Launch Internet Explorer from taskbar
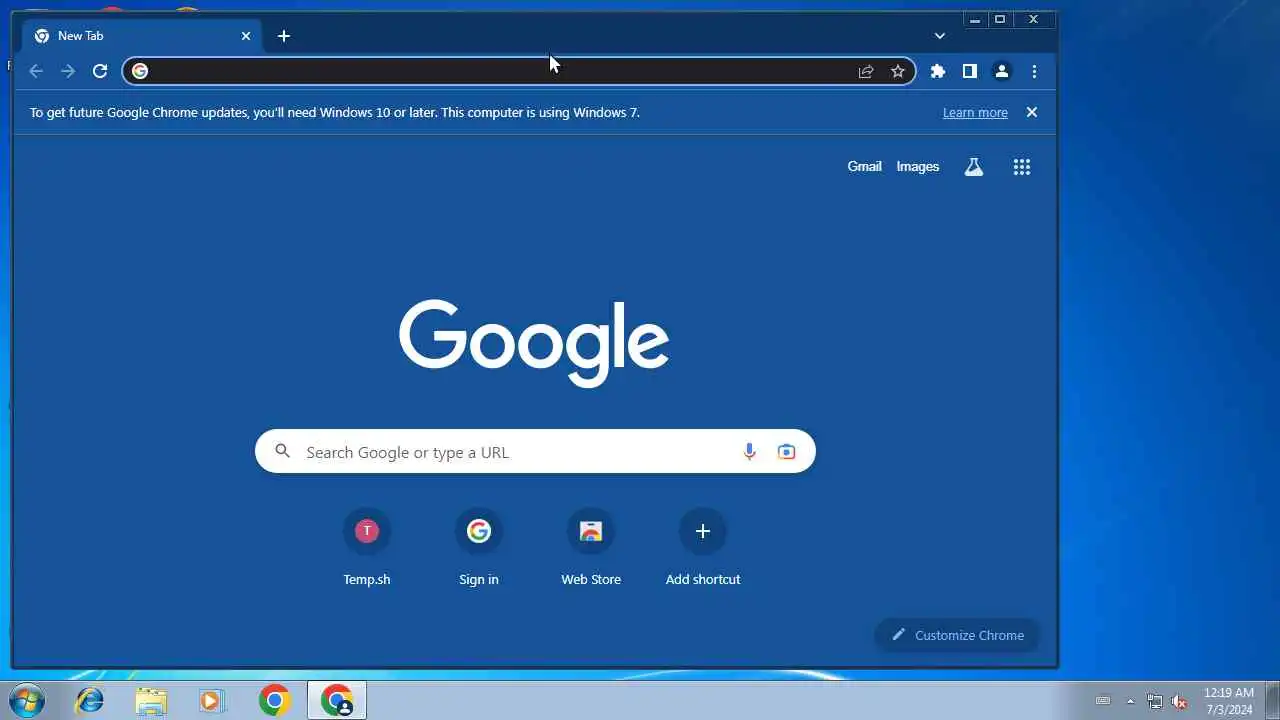 (90, 700)
